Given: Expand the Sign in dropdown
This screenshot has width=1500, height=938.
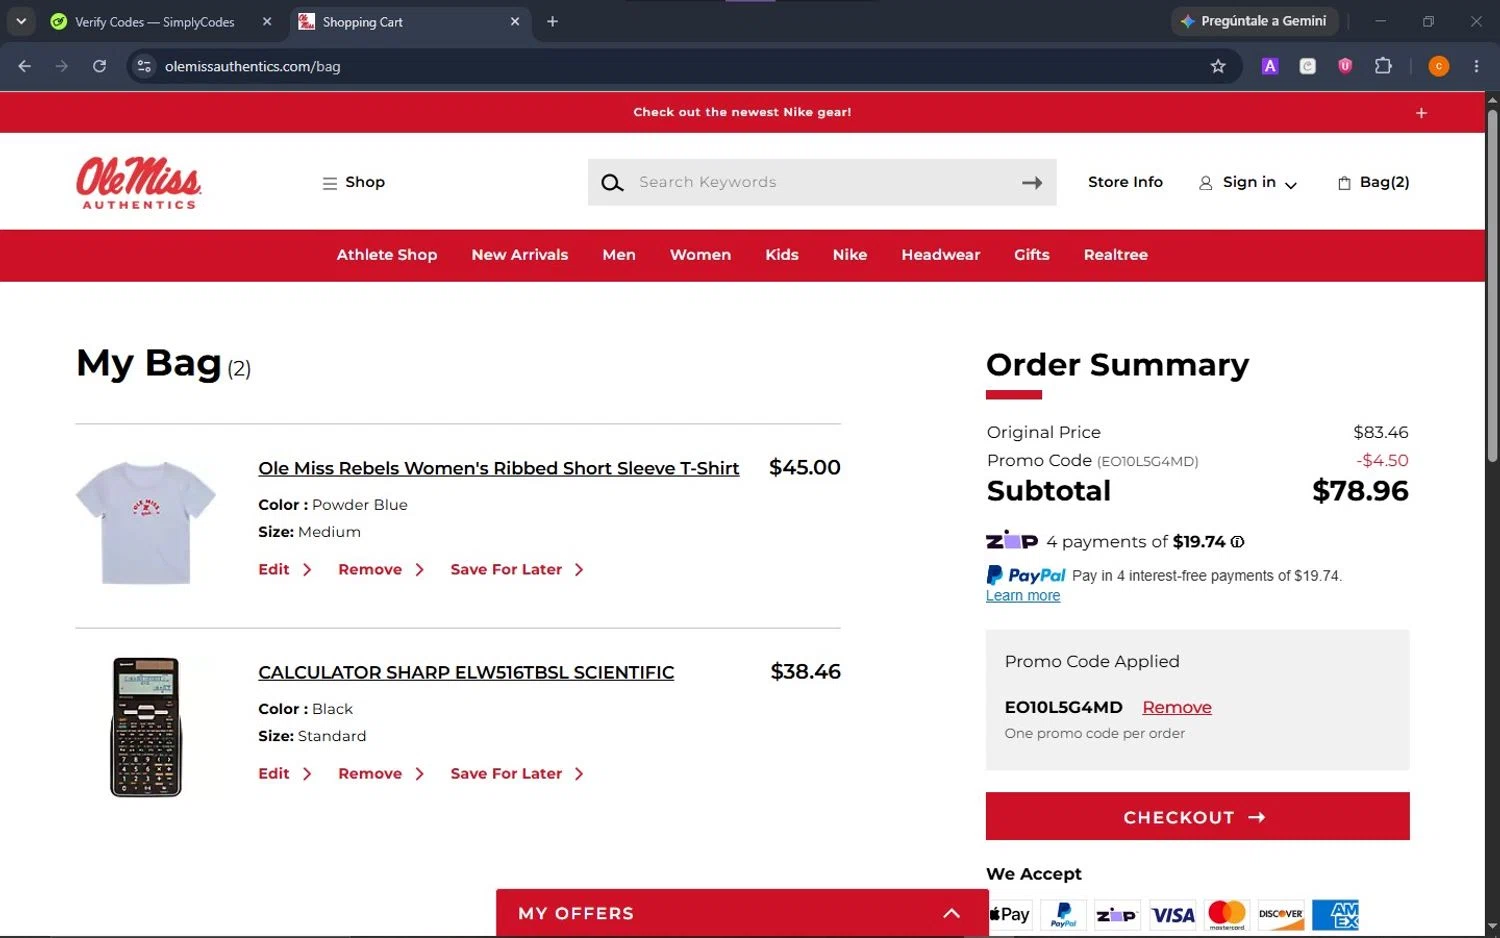Looking at the screenshot, I should point(1248,183).
